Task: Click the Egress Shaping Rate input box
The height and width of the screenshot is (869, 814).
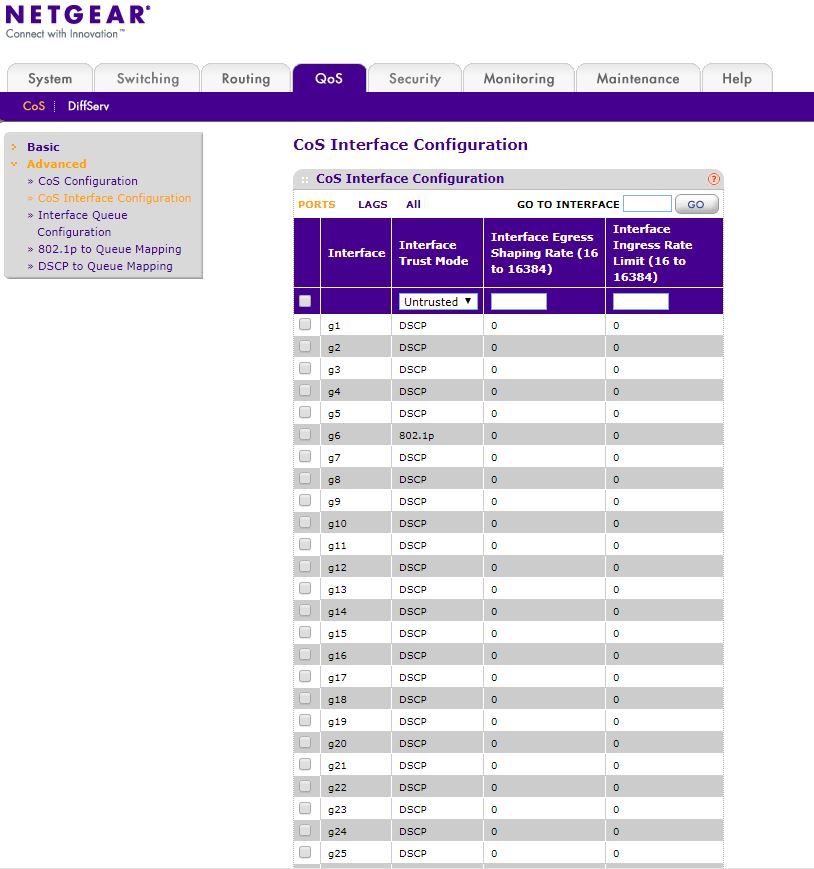Action: 518,301
